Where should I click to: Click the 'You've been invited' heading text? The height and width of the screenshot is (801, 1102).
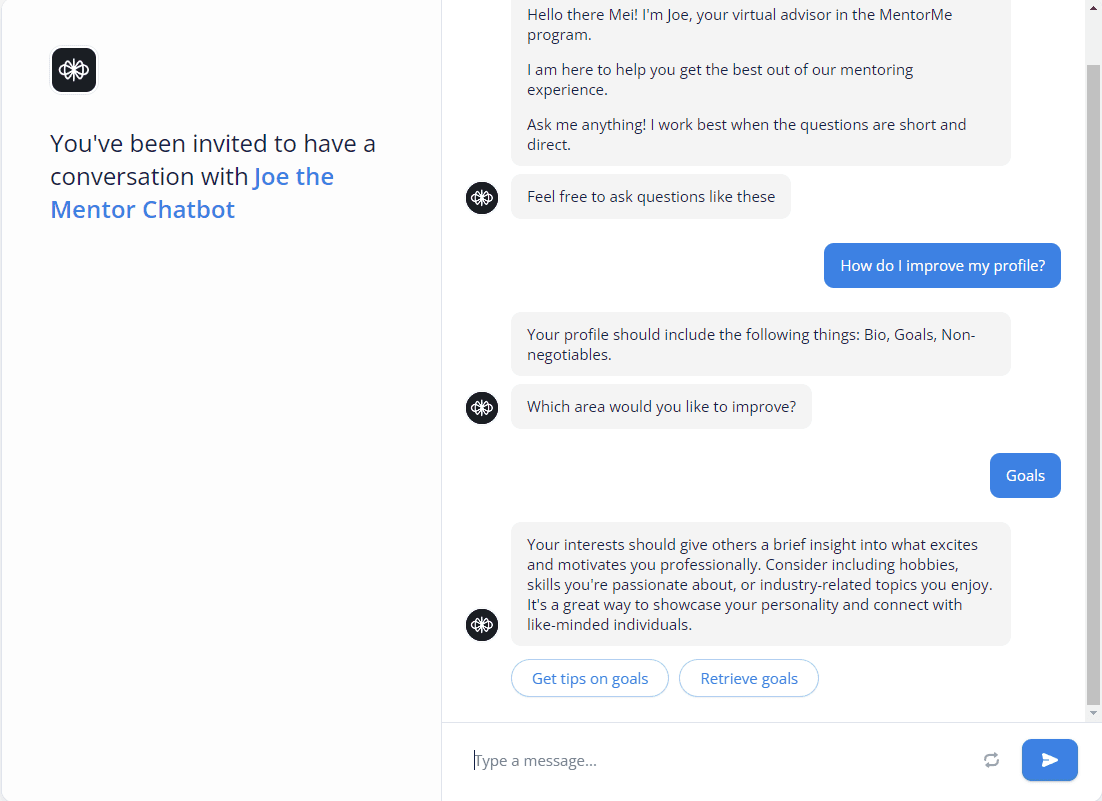(x=213, y=176)
